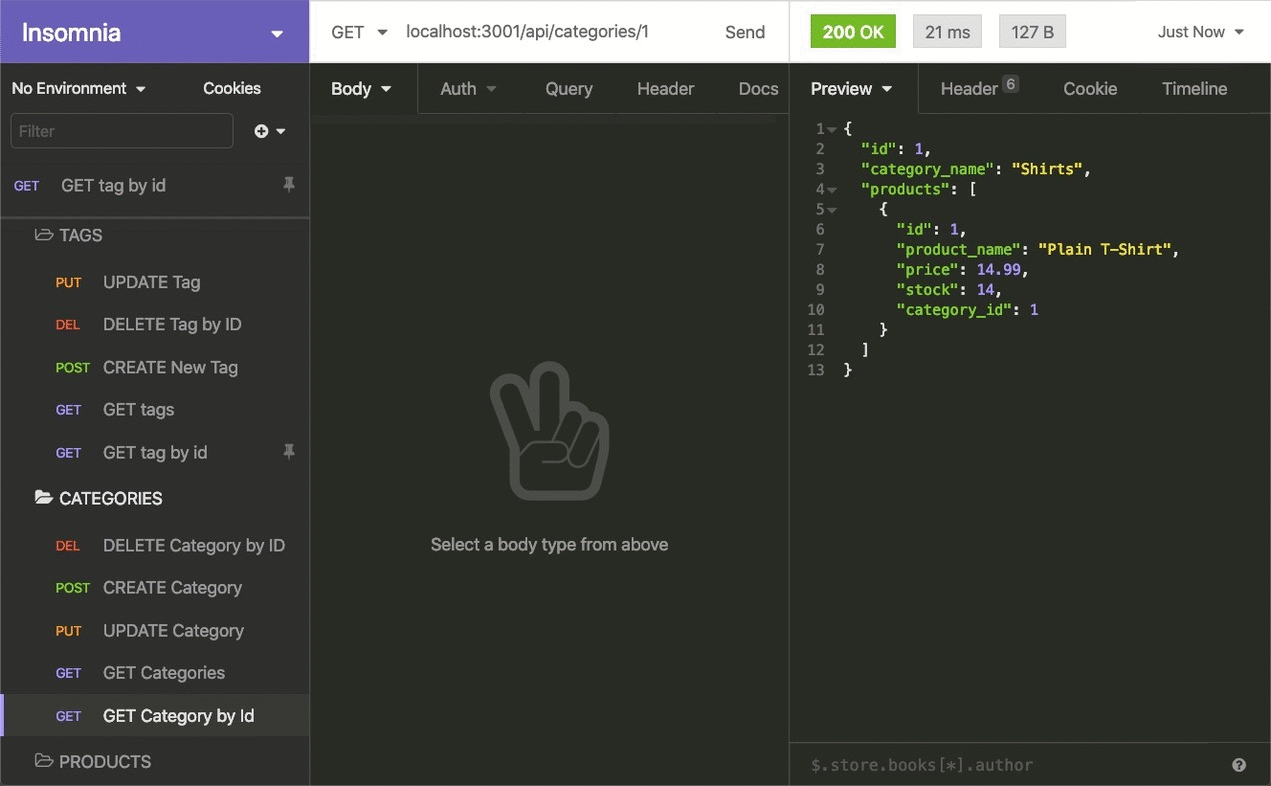
Task: Open the JSONPath filter help question mark icon
Action: pos(1239,764)
